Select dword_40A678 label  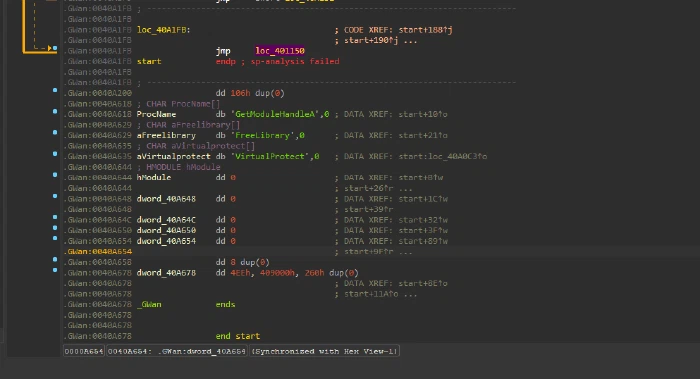[x=166, y=273]
